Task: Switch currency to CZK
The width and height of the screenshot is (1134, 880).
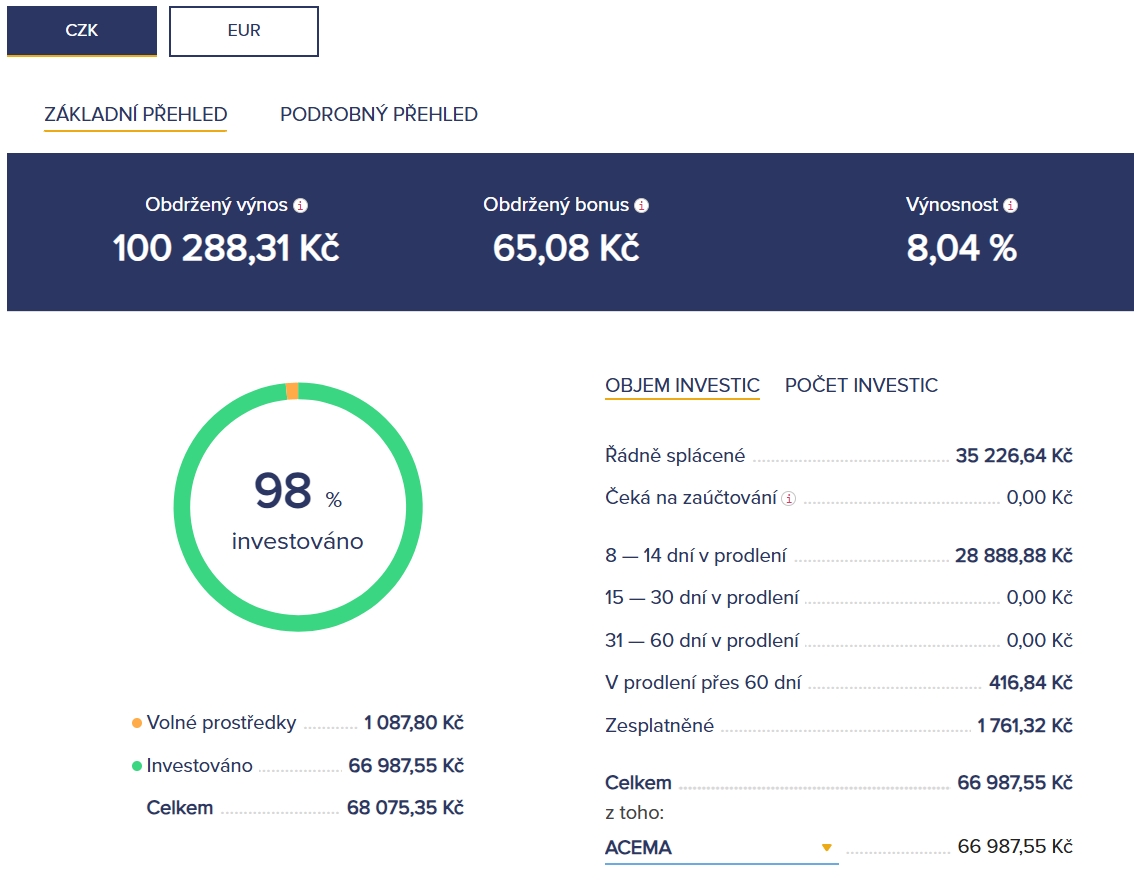Action: [x=82, y=31]
